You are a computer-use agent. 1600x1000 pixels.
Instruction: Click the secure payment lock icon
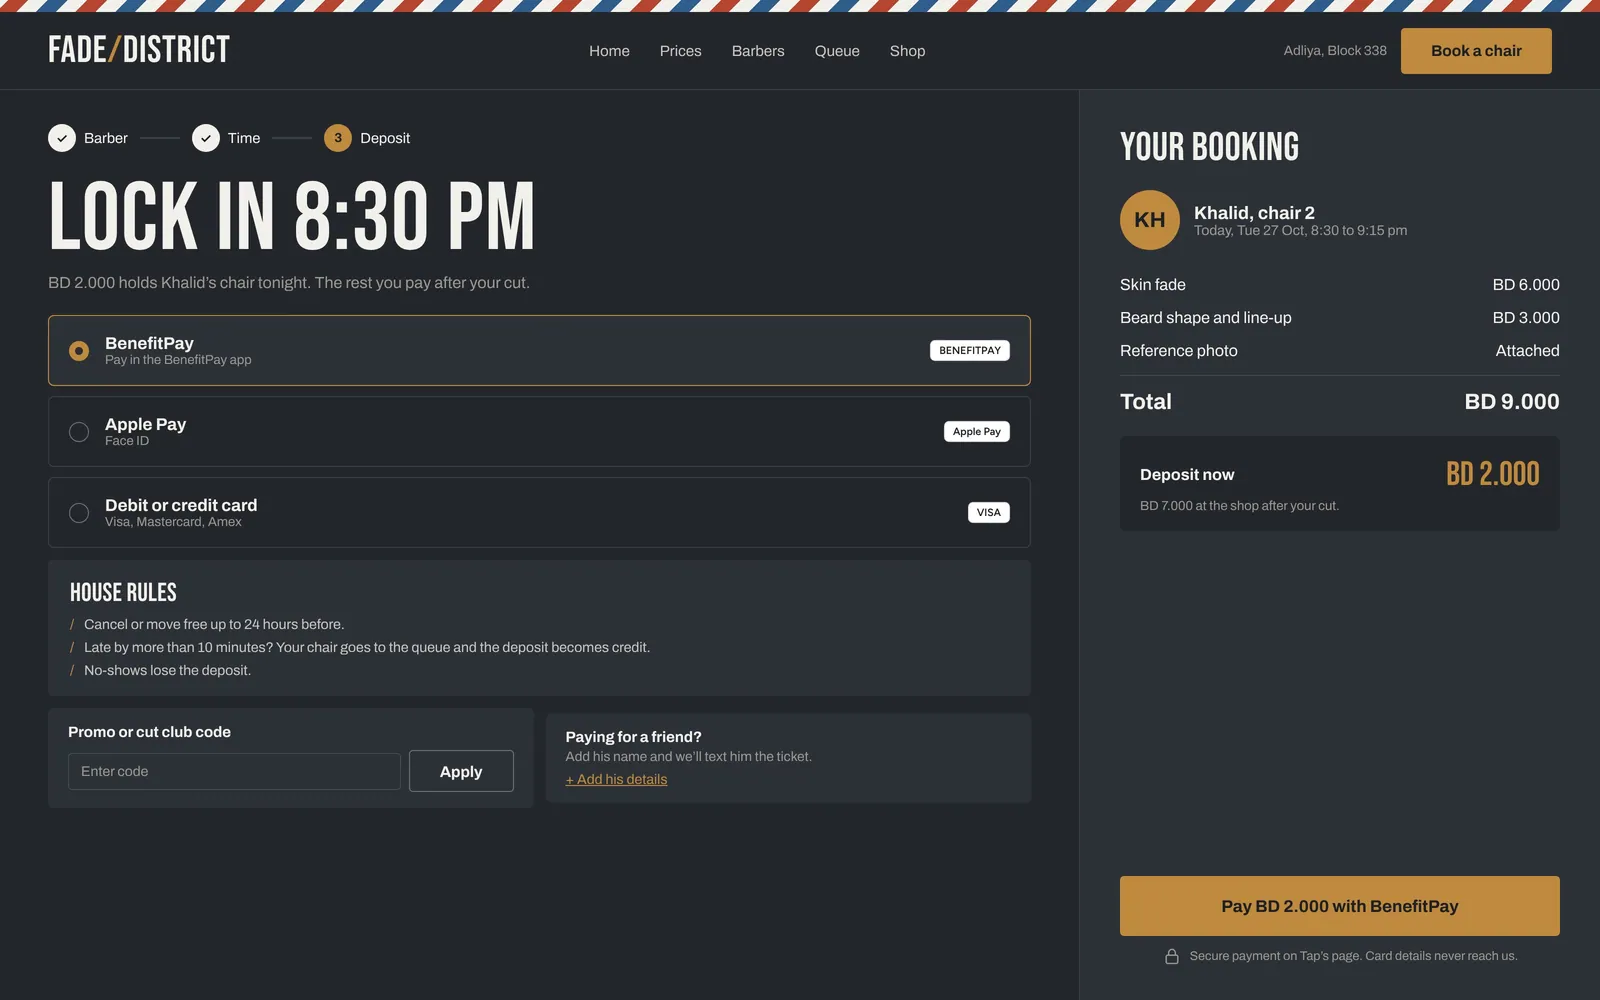[1172, 956]
